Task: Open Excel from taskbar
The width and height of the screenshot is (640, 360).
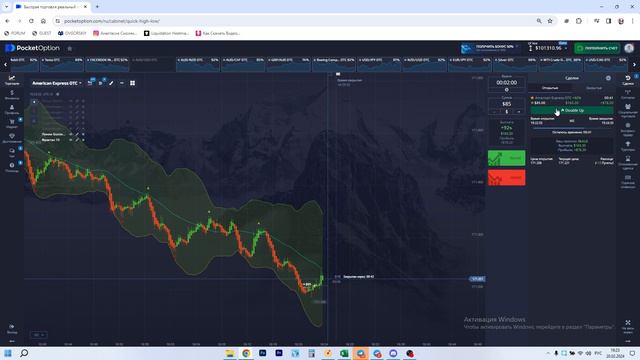Action: (344, 353)
